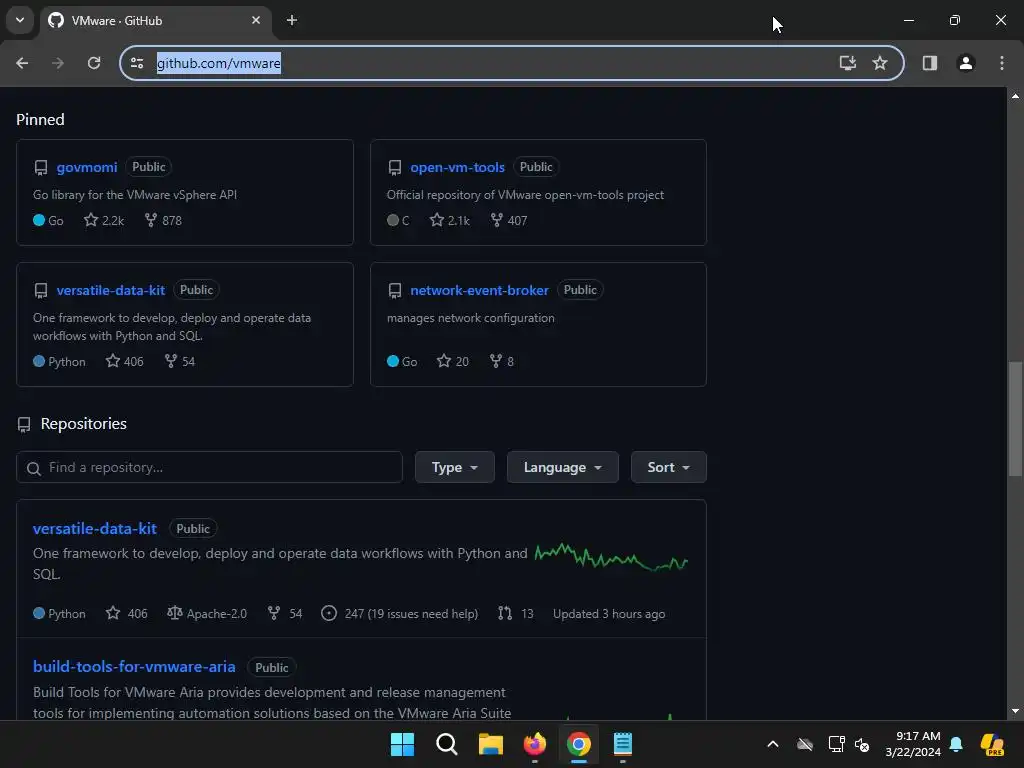View network-event-broker 8 forks

[x=502, y=362]
